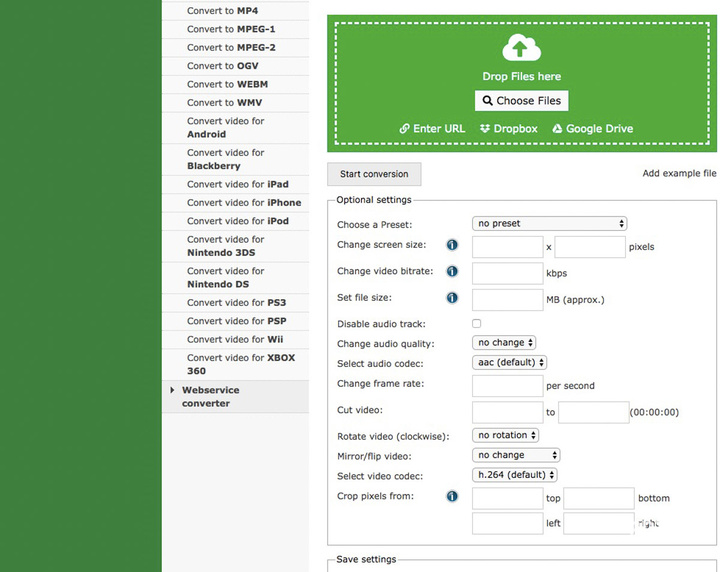Screen dimensions: 720x572
Task: Choose the Dropbox upload option
Action: [x=509, y=129]
